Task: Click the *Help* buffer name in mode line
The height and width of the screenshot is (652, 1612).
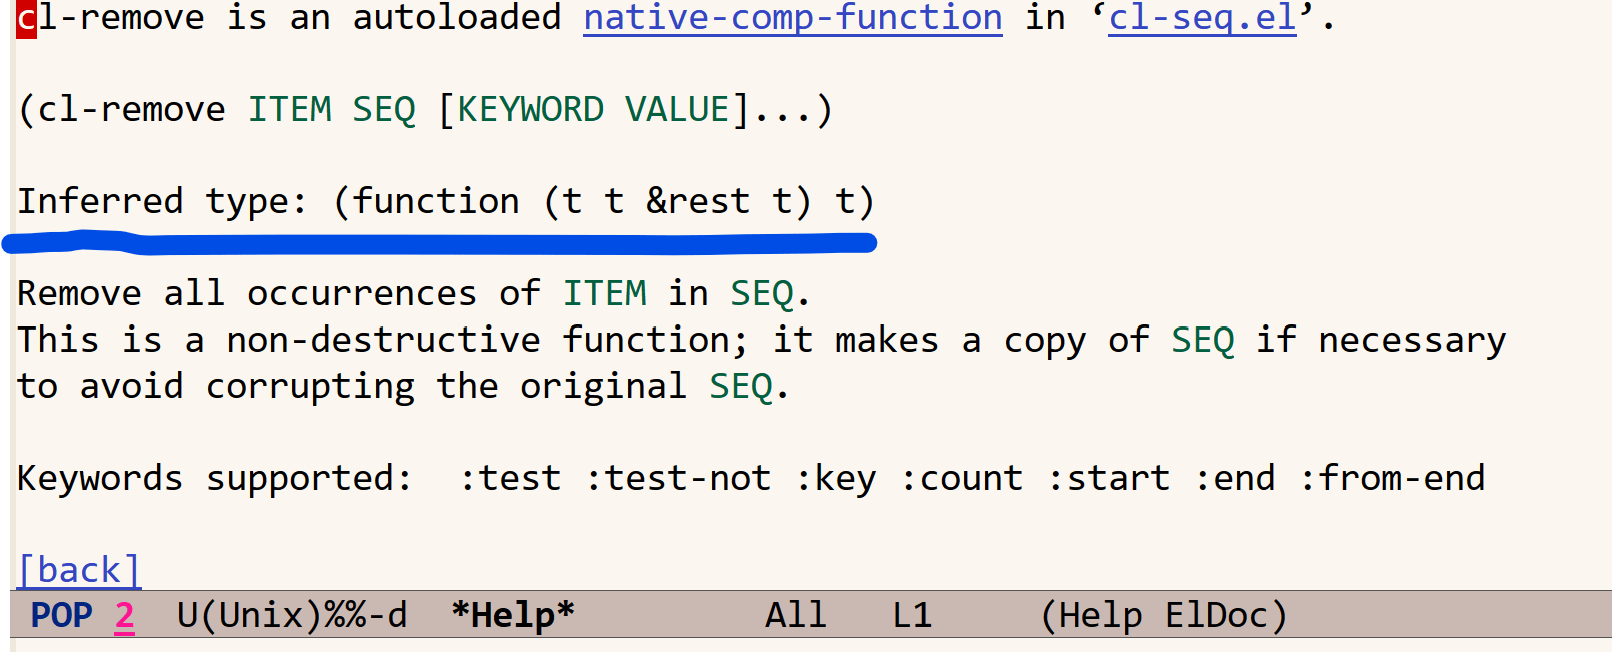Action: [513, 615]
